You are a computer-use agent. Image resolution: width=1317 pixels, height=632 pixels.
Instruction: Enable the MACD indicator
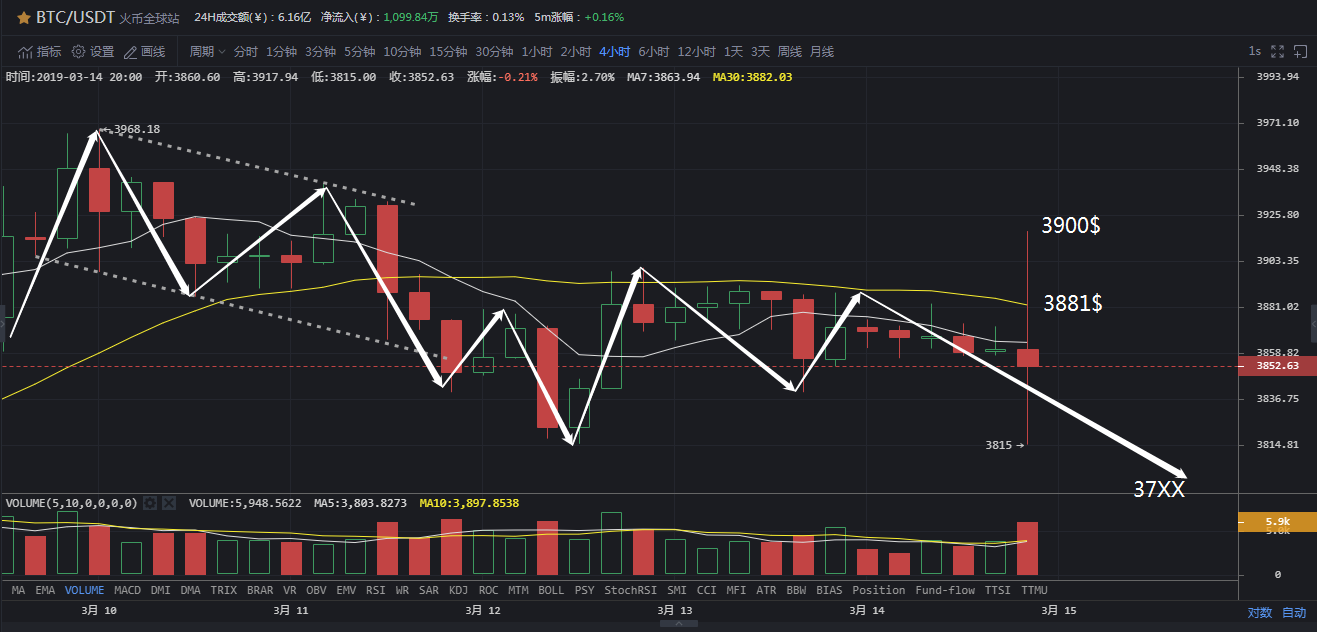128,590
